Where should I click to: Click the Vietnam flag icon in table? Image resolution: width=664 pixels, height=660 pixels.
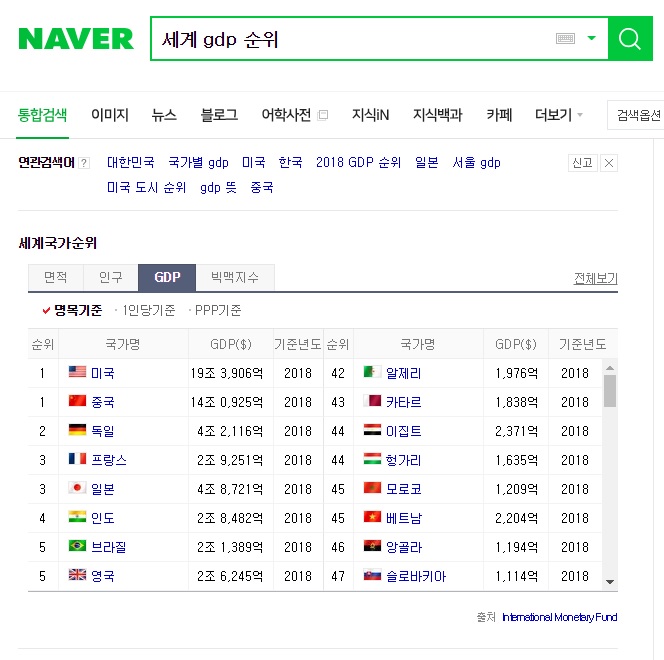[372, 518]
